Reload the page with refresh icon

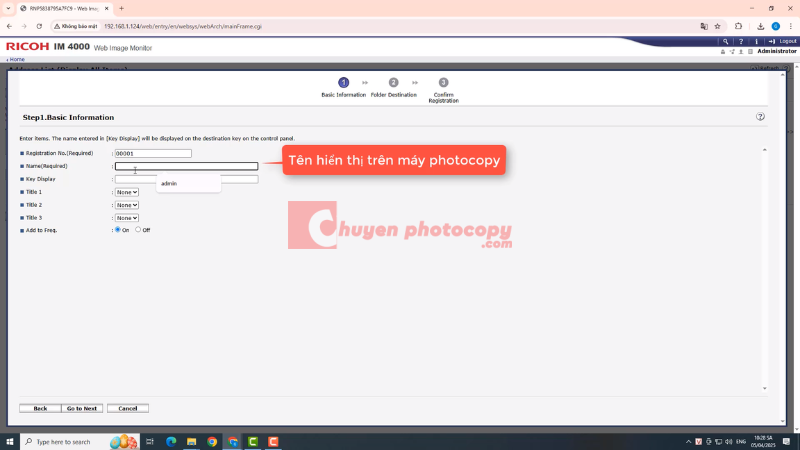[39, 26]
